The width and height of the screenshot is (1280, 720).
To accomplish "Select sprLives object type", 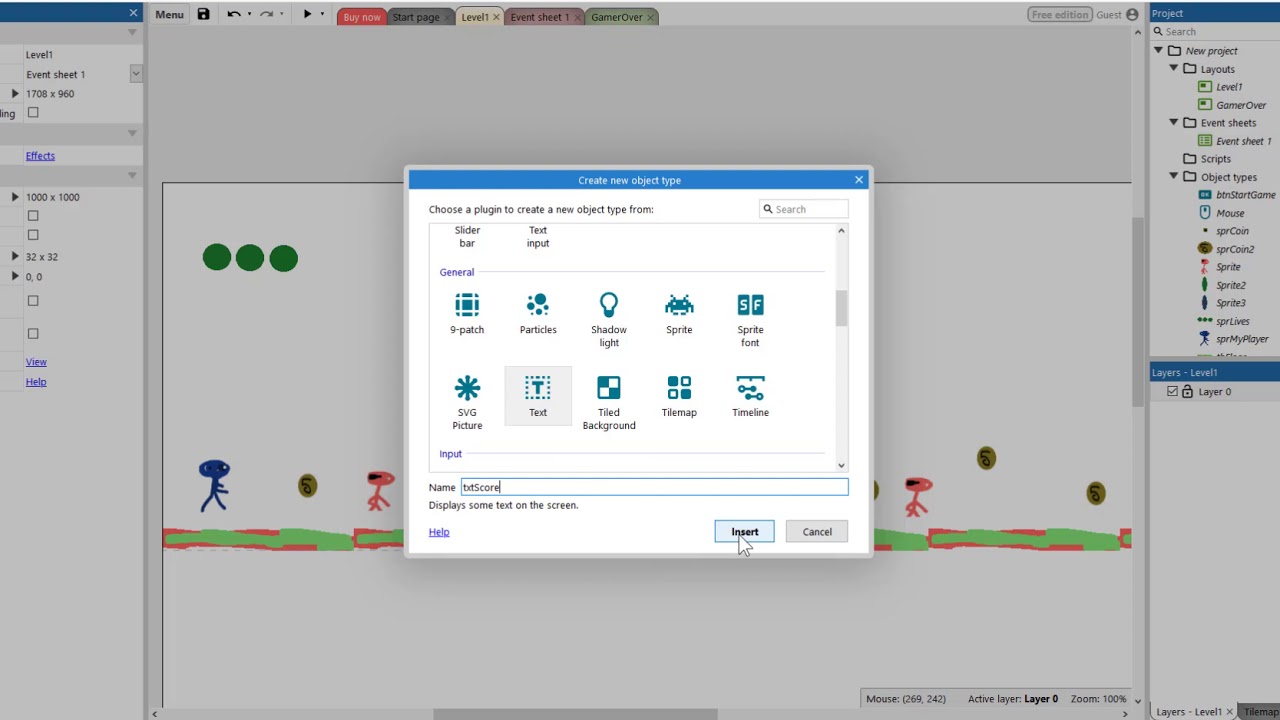I will coord(1233,321).
